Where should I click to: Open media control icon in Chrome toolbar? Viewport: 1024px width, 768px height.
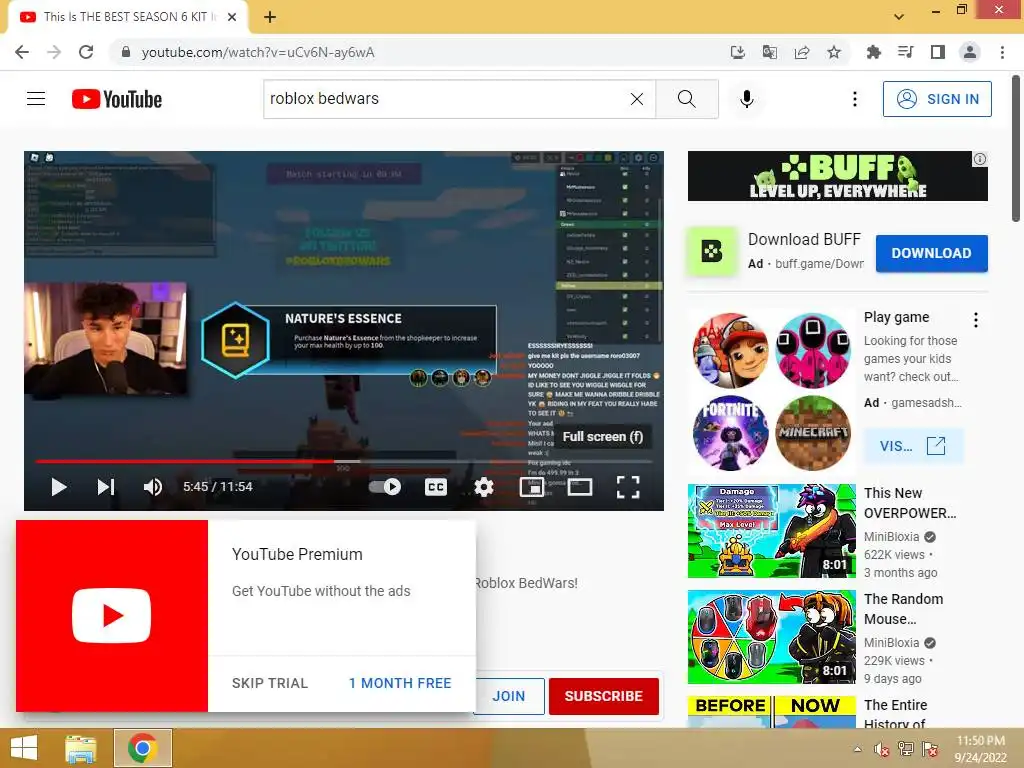[905, 52]
